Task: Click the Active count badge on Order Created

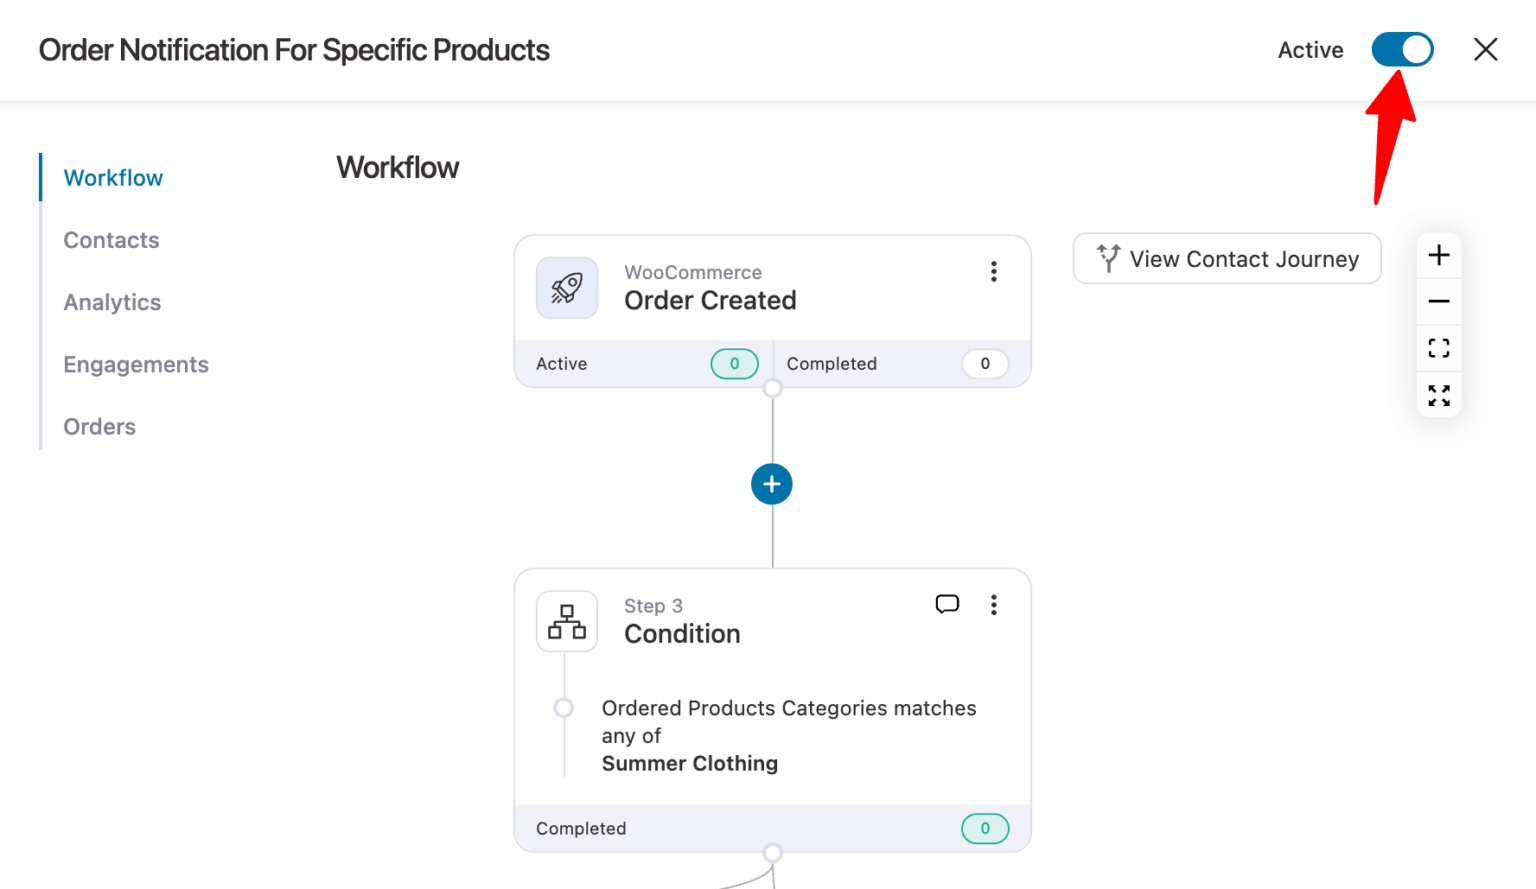Action: pos(734,364)
